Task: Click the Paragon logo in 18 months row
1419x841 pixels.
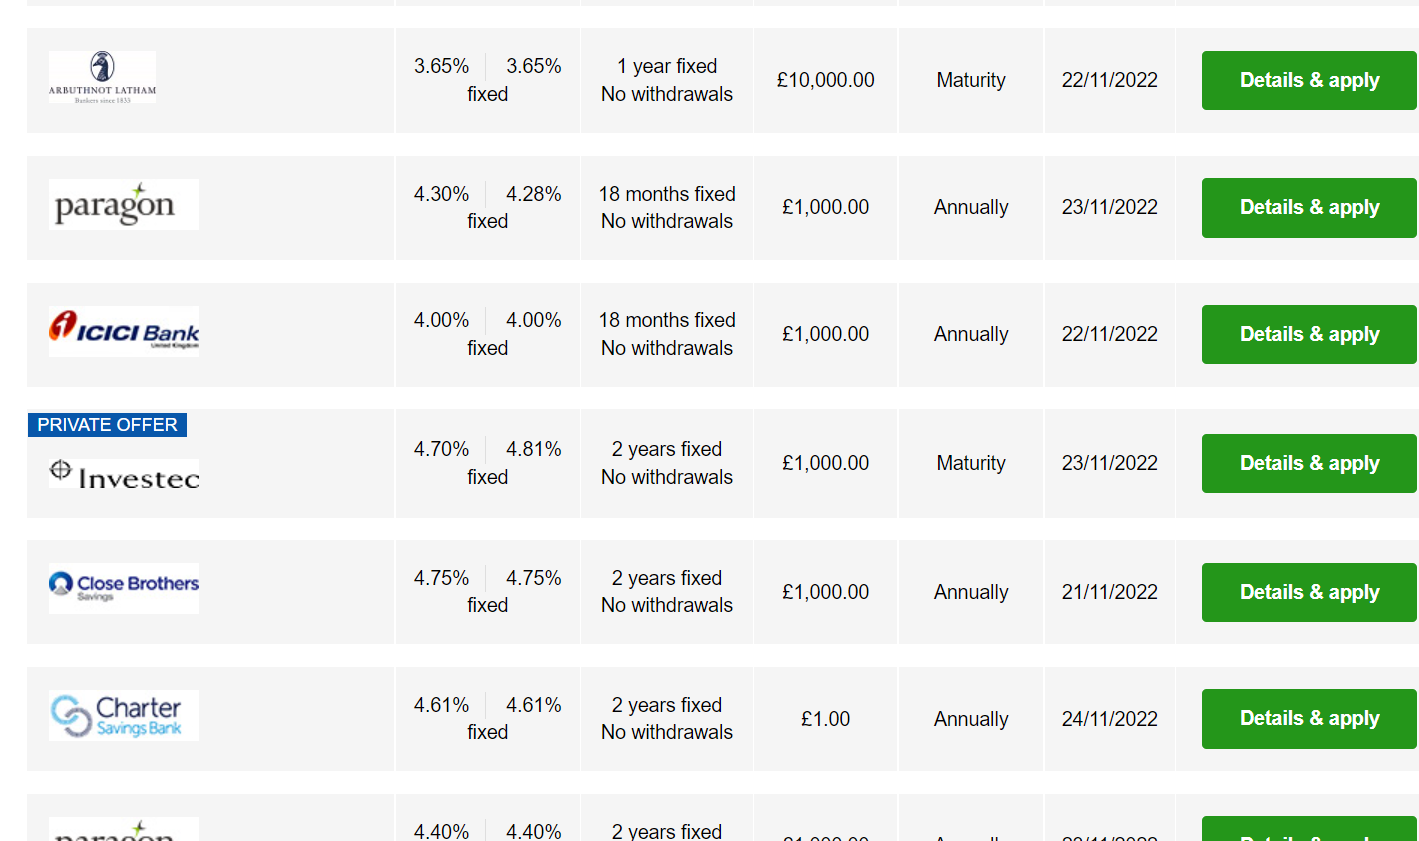Action: (124, 204)
